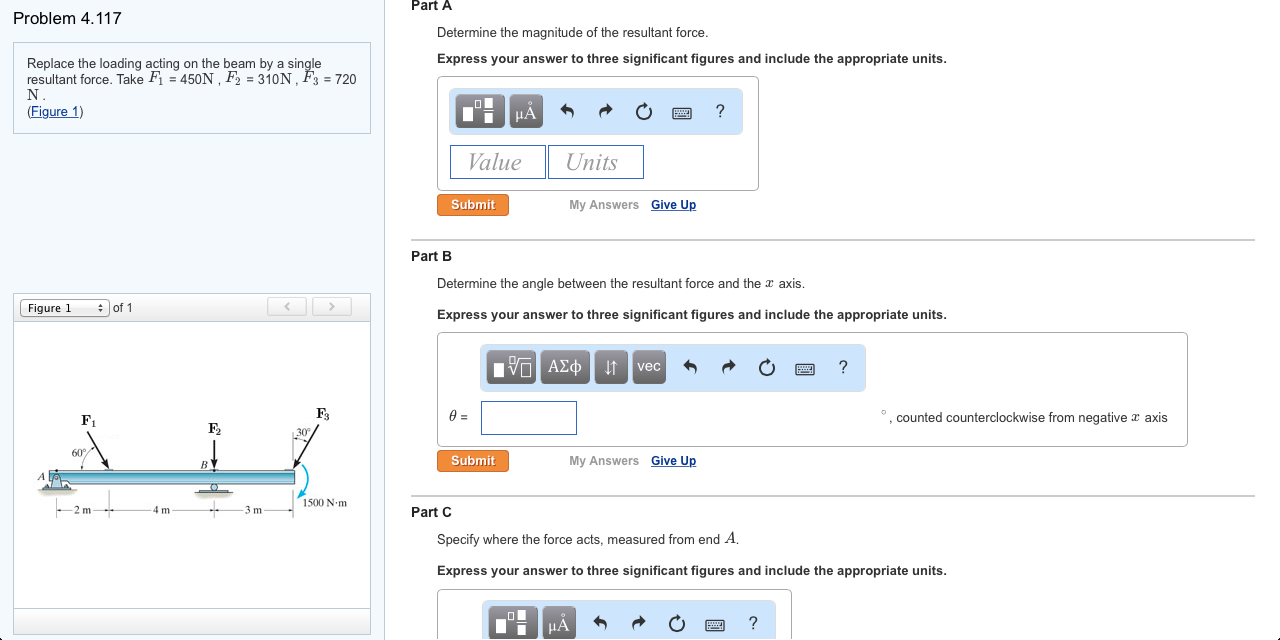Select the μÅ units icon in Part C
The width and height of the screenshot is (1280, 640).
tap(558, 622)
